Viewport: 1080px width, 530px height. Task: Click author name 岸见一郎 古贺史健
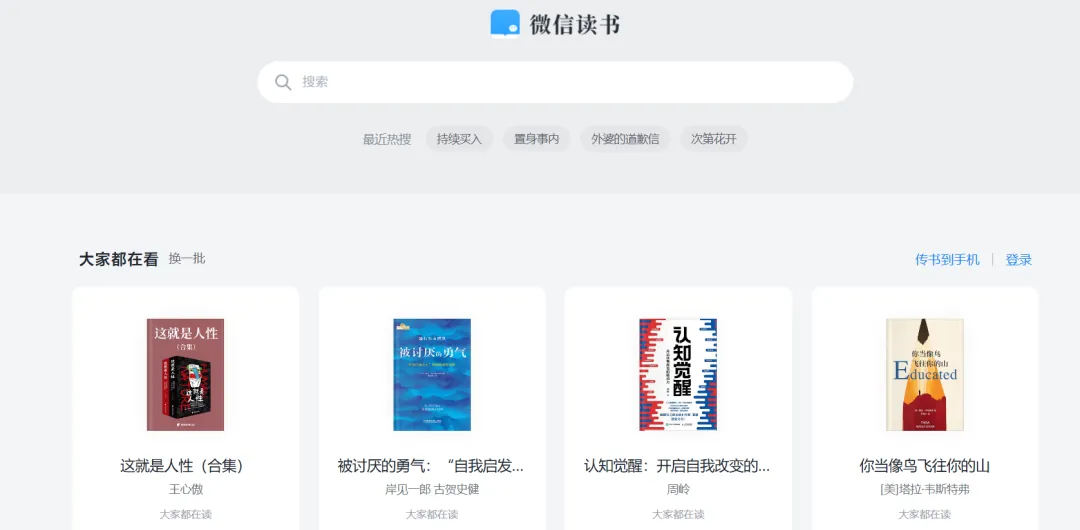(432, 489)
